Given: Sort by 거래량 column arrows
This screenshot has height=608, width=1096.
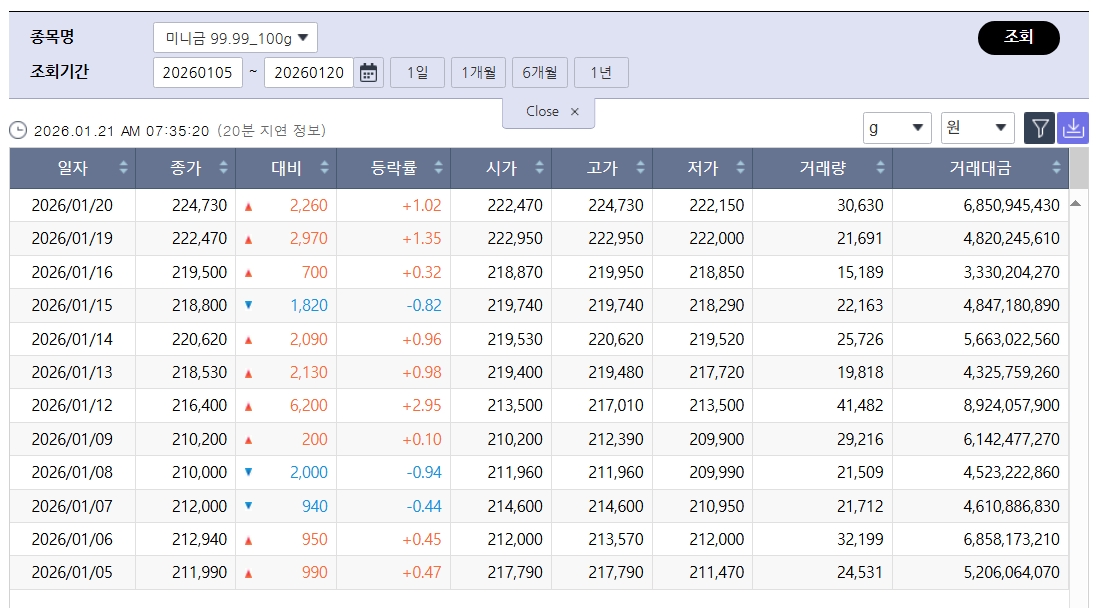Looking at the screenshot, I should [x=879, y=169].
